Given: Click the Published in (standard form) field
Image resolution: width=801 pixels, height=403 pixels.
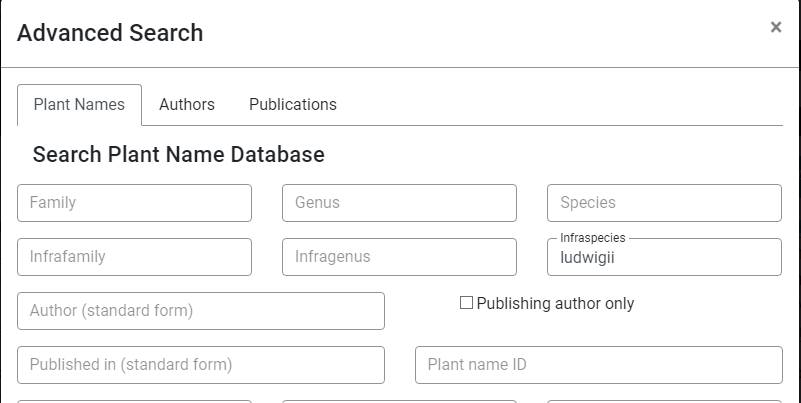Looking at the screenshot, I should [200, 365].
